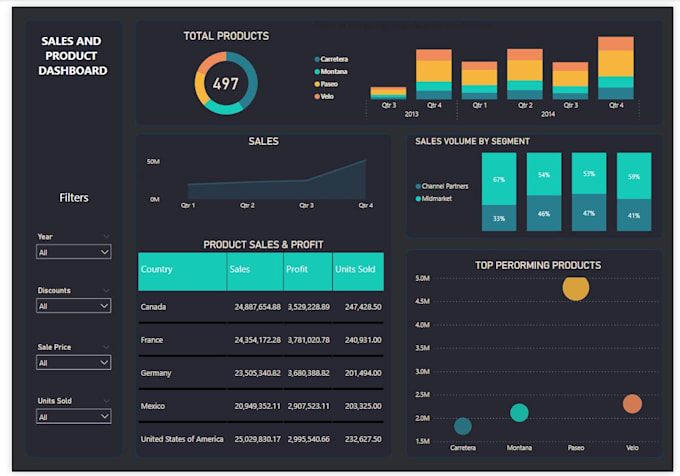Click the 2014 Qtr 4 stacked bar
Image resolution: width=680 pixels, height=476 pixels.
click(x=616, y=68)
